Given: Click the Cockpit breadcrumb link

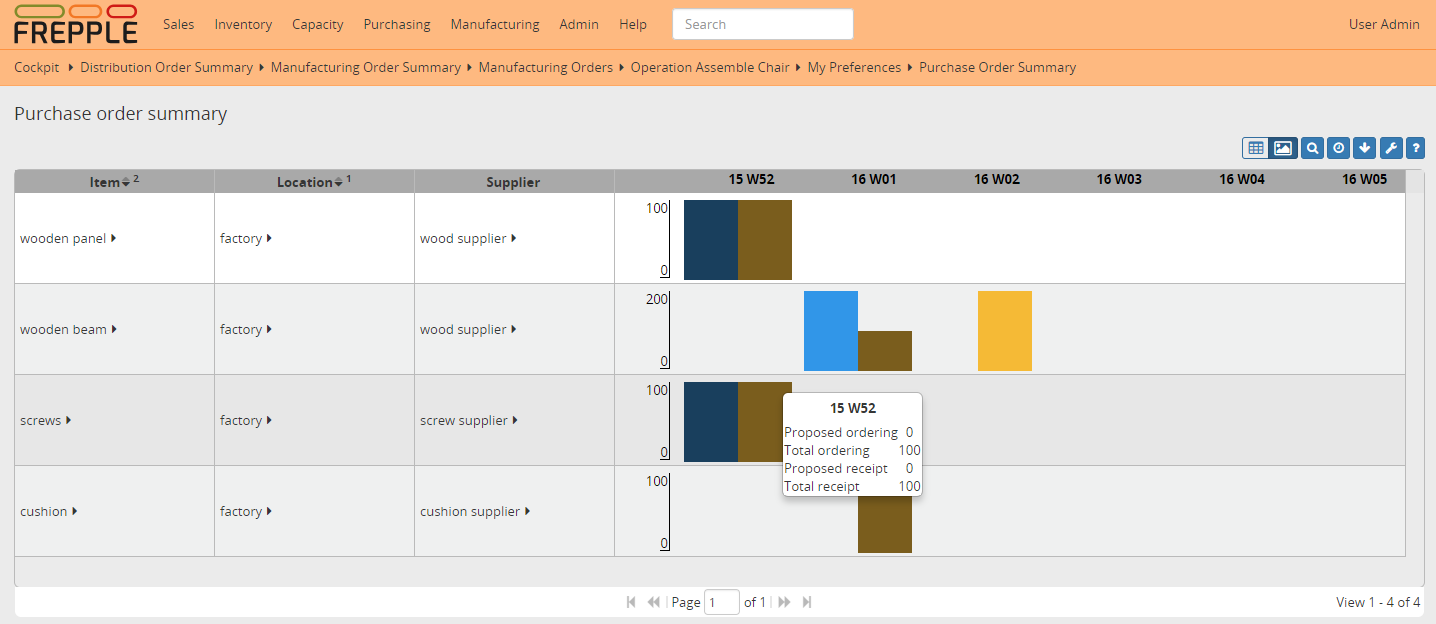Looking at the screenshot, I should point(37,67).
